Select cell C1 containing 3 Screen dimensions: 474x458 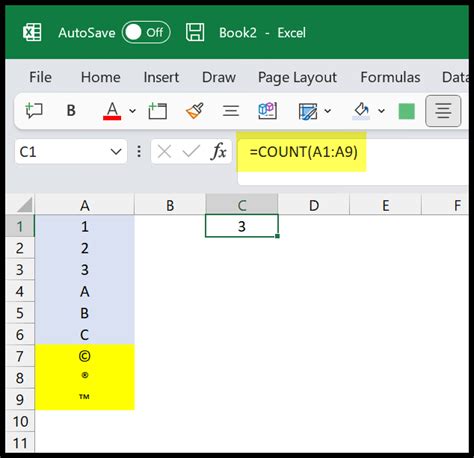[242, 226]
